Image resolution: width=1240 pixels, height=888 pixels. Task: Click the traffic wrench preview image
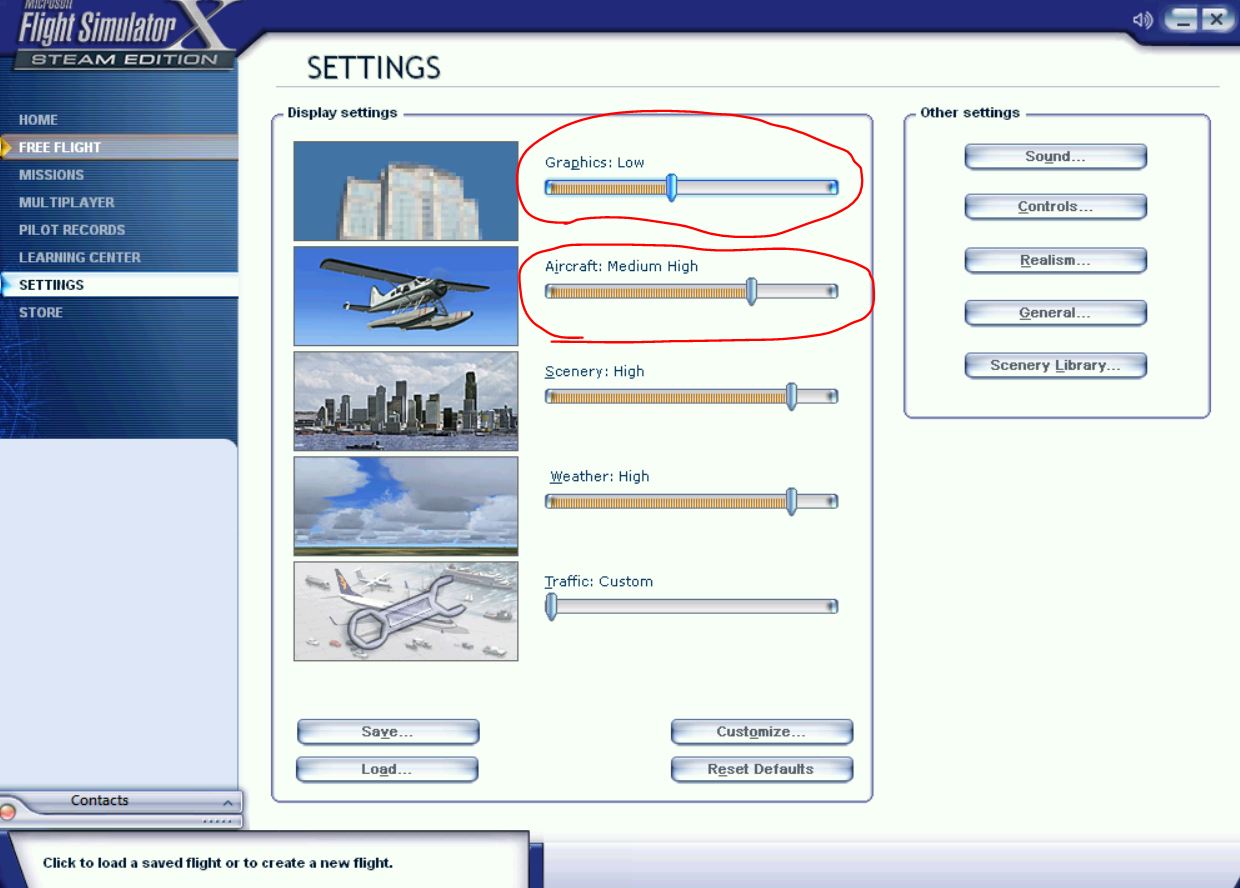tap(406, 611)
